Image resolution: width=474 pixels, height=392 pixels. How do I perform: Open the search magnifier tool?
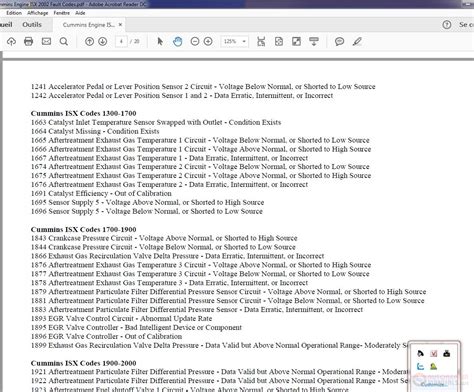(64, 41)
